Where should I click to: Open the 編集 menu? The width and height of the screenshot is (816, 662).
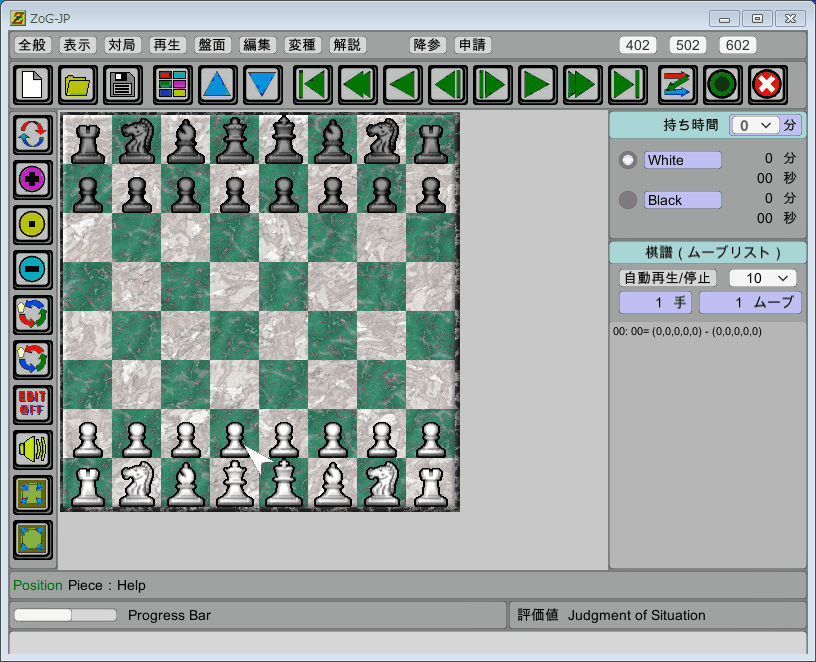click(257, 45)
